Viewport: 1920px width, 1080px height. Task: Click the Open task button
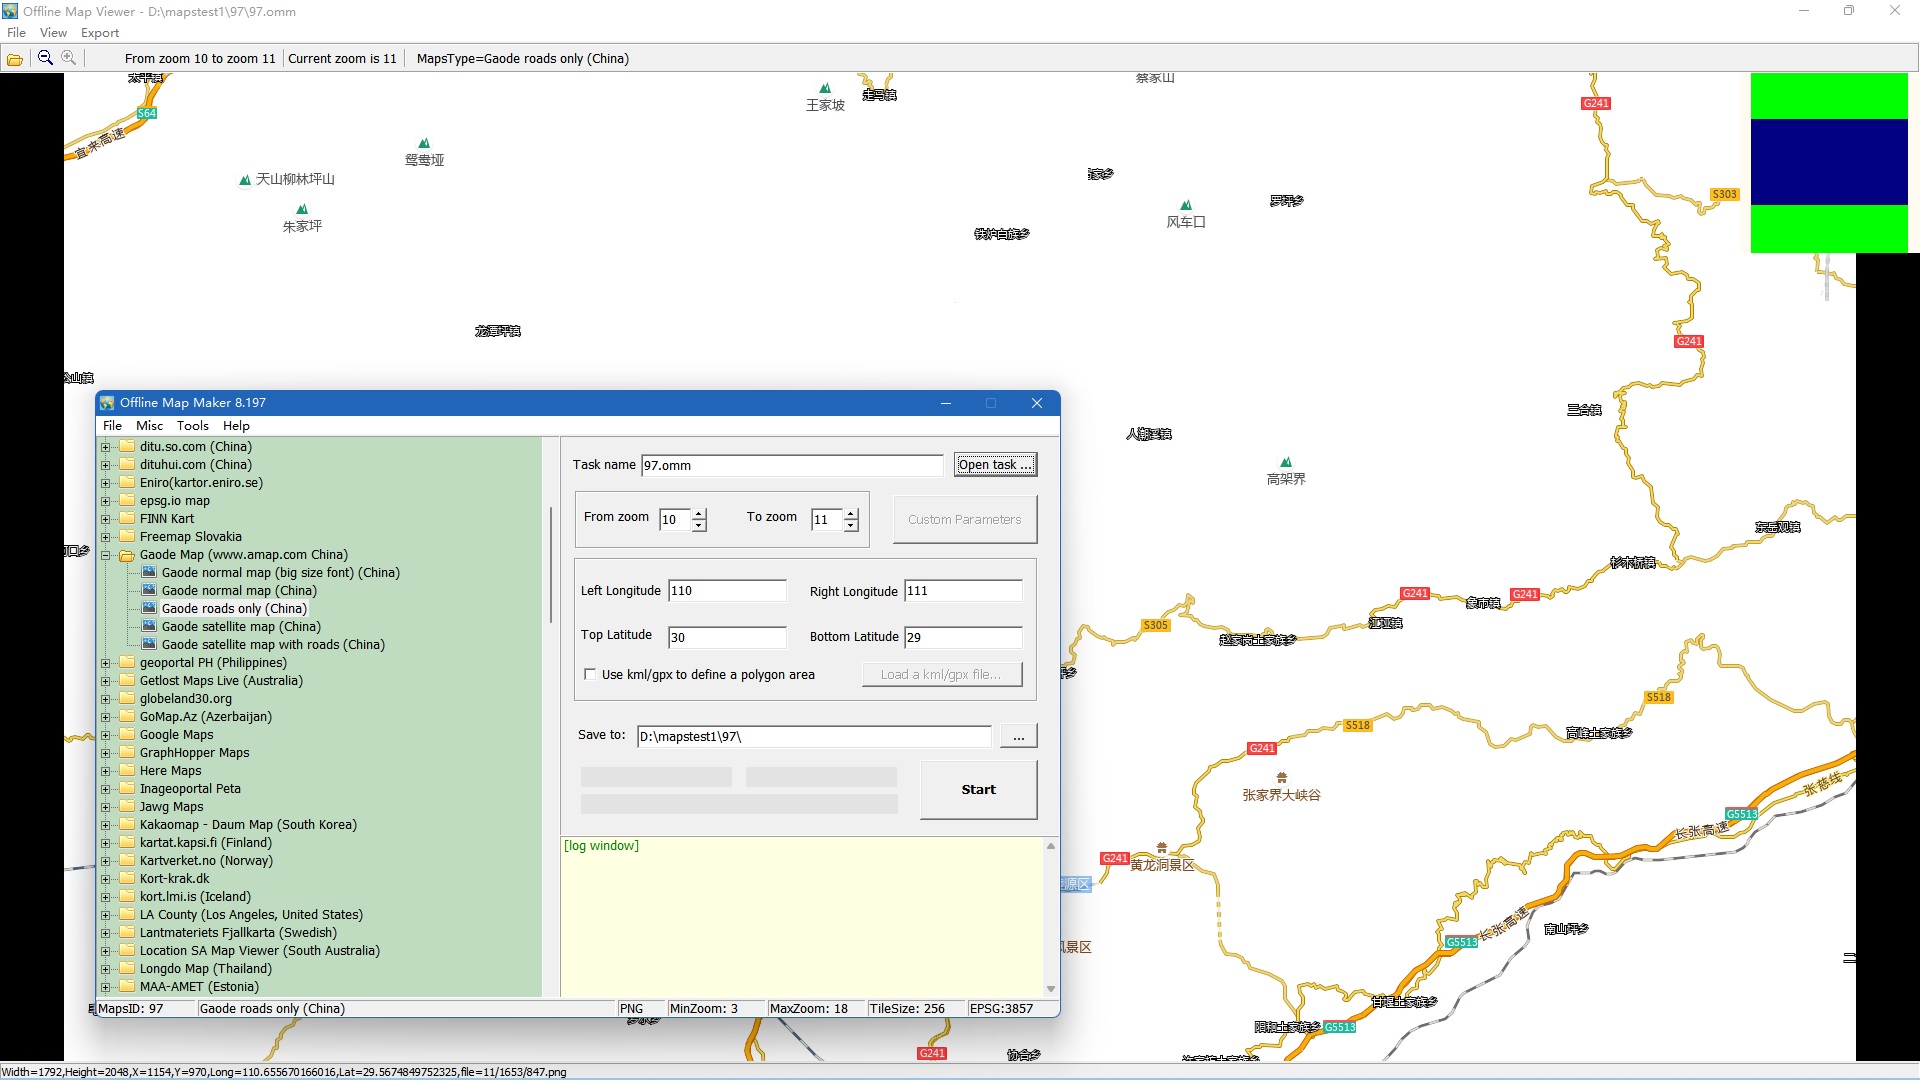pyautogui.click(x=995, y=465)
